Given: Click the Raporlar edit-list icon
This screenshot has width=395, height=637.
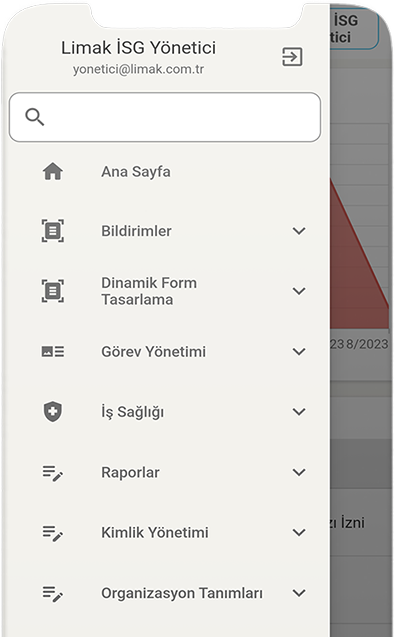Looking at the screenshot, I should pos(53,473).
